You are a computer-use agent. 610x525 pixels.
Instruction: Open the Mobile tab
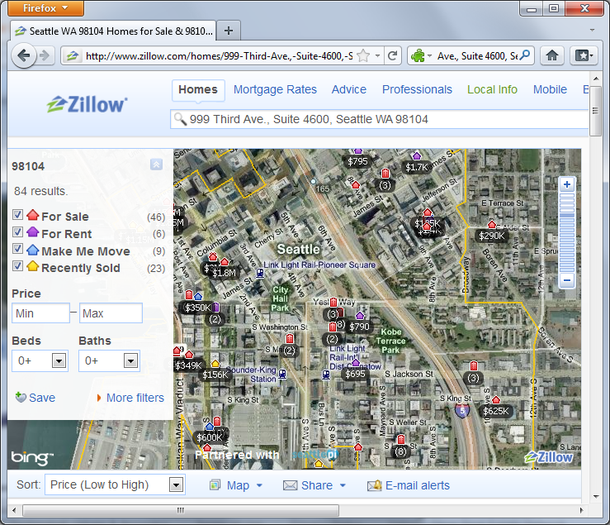pos(550,89)
